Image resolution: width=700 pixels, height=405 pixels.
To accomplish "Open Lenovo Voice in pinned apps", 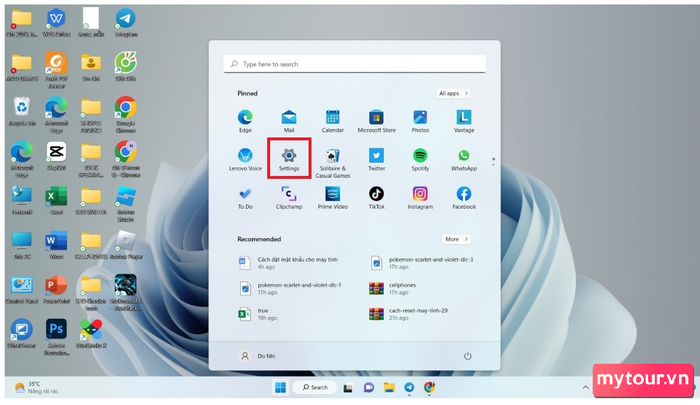I will tap(245, 159).
